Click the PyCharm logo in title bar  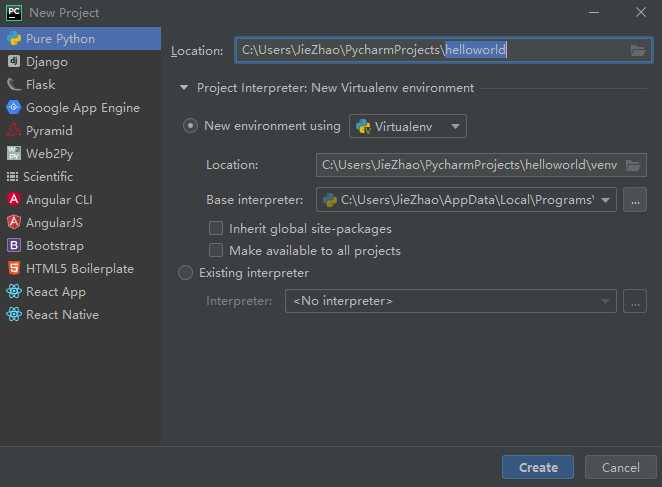(x=14, y=13)
